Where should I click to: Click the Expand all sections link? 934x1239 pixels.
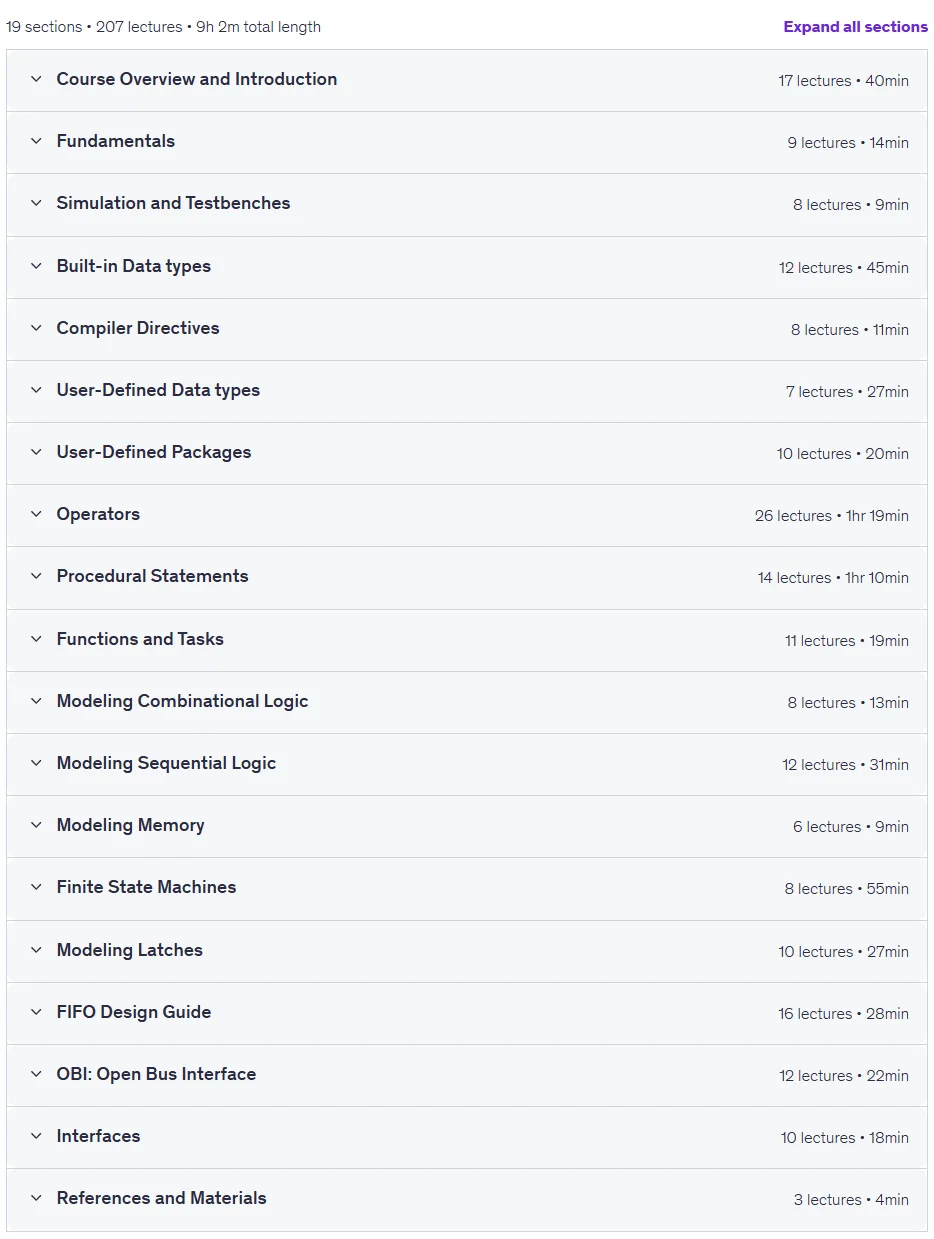click(855, 27)
